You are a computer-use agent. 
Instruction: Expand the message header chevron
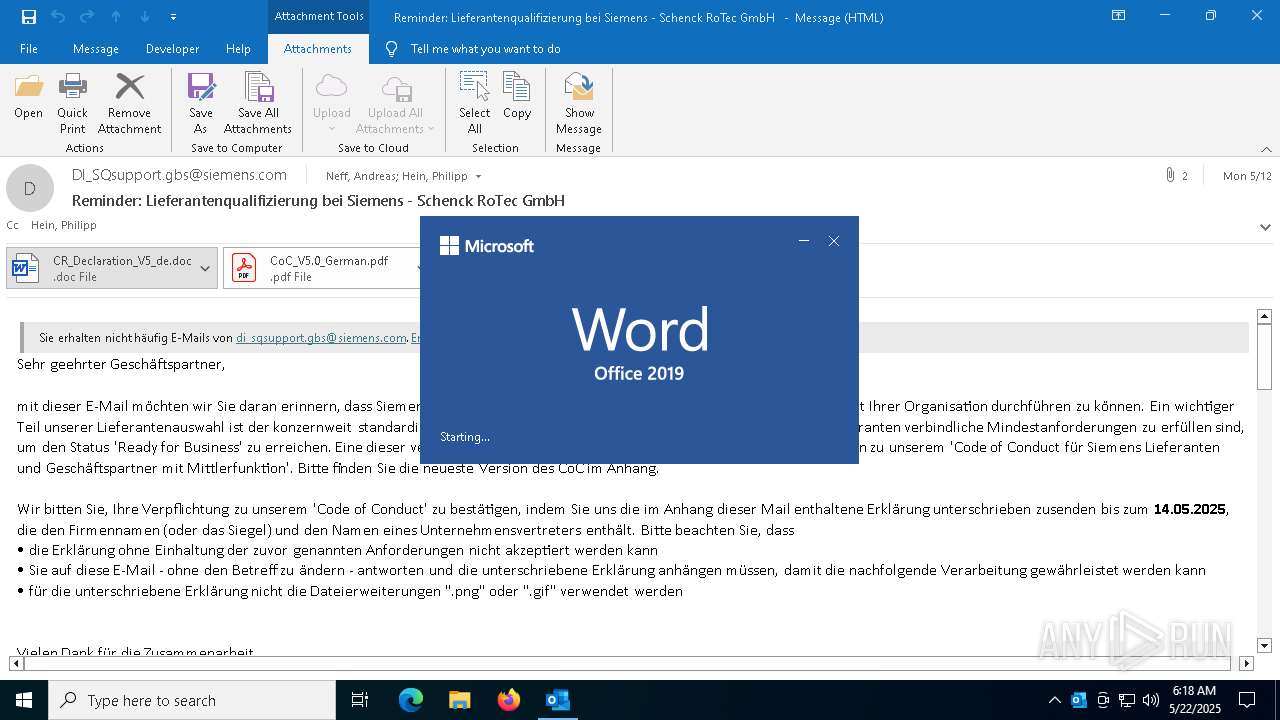(x=1266, y=227)
